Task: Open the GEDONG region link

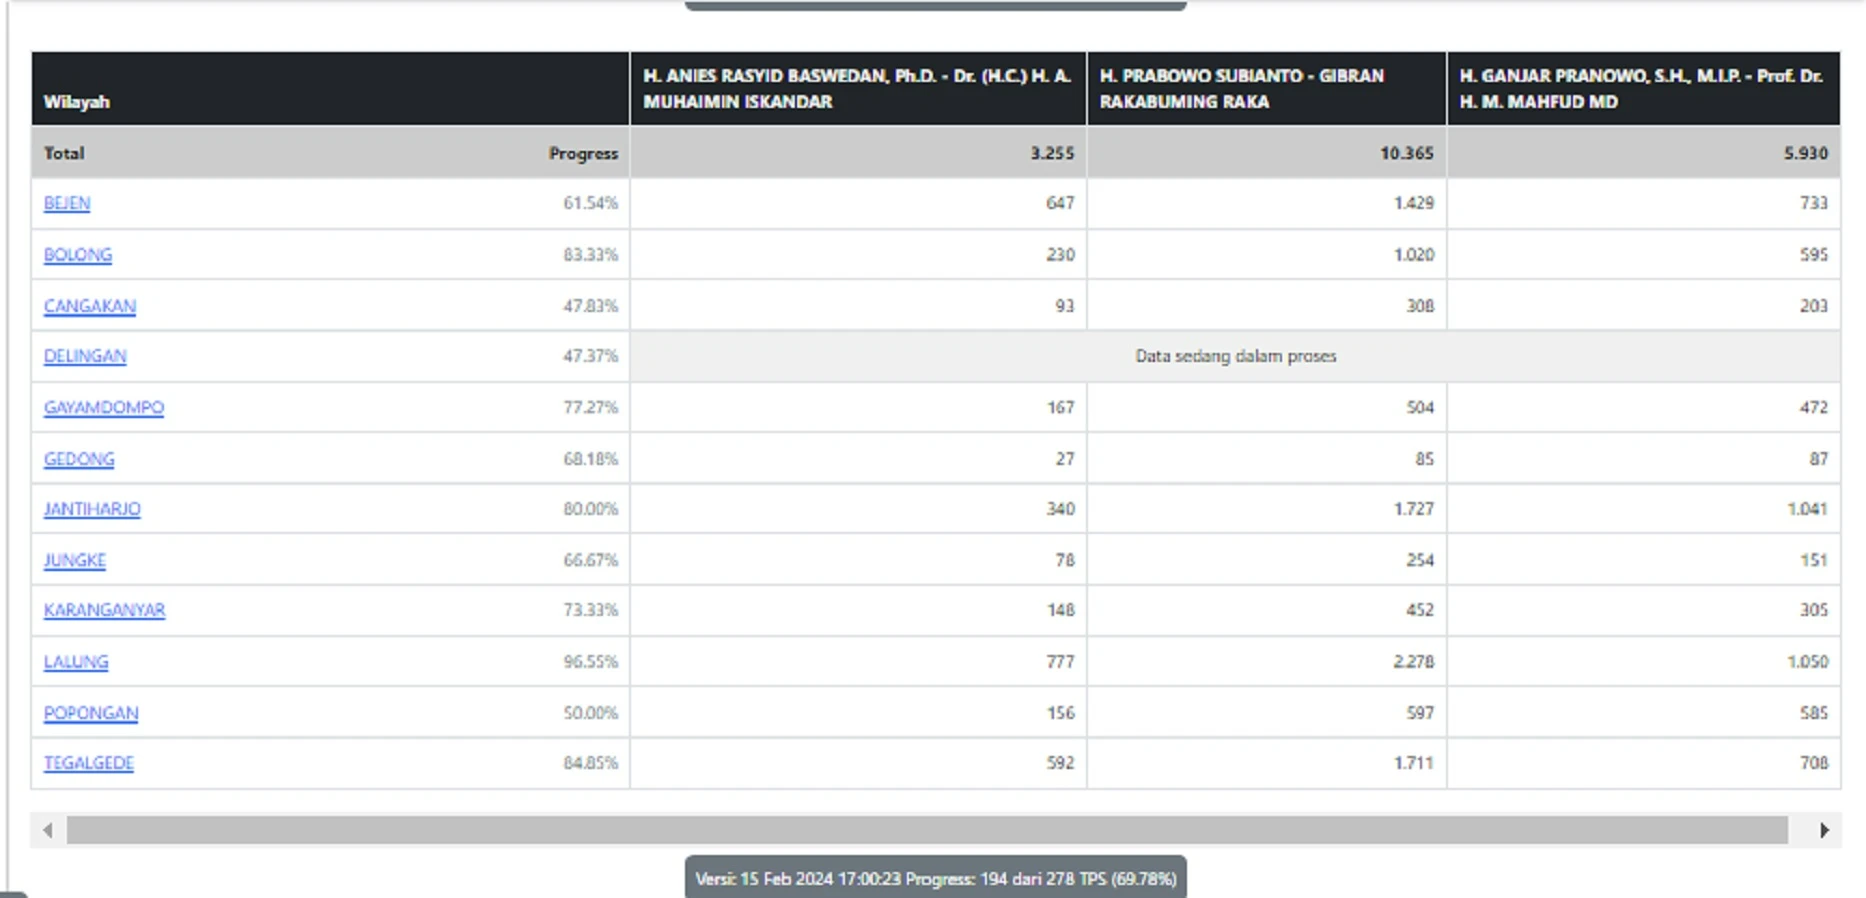Action: (79, 459)
